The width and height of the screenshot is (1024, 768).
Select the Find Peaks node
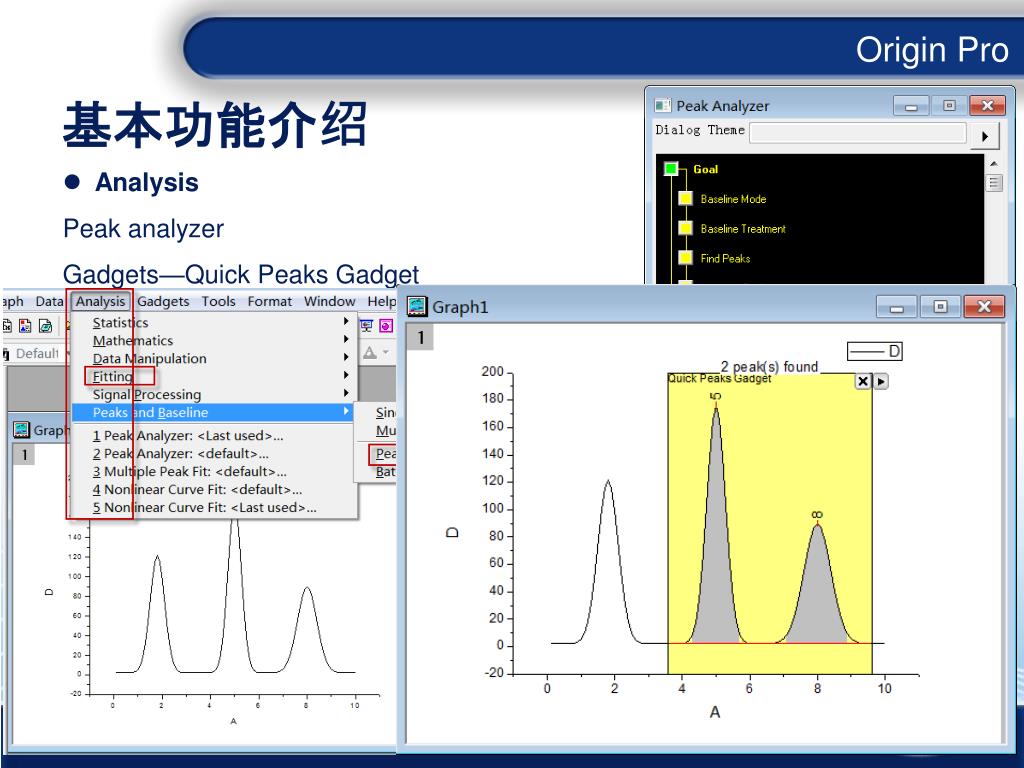click(x=685, y=257)
